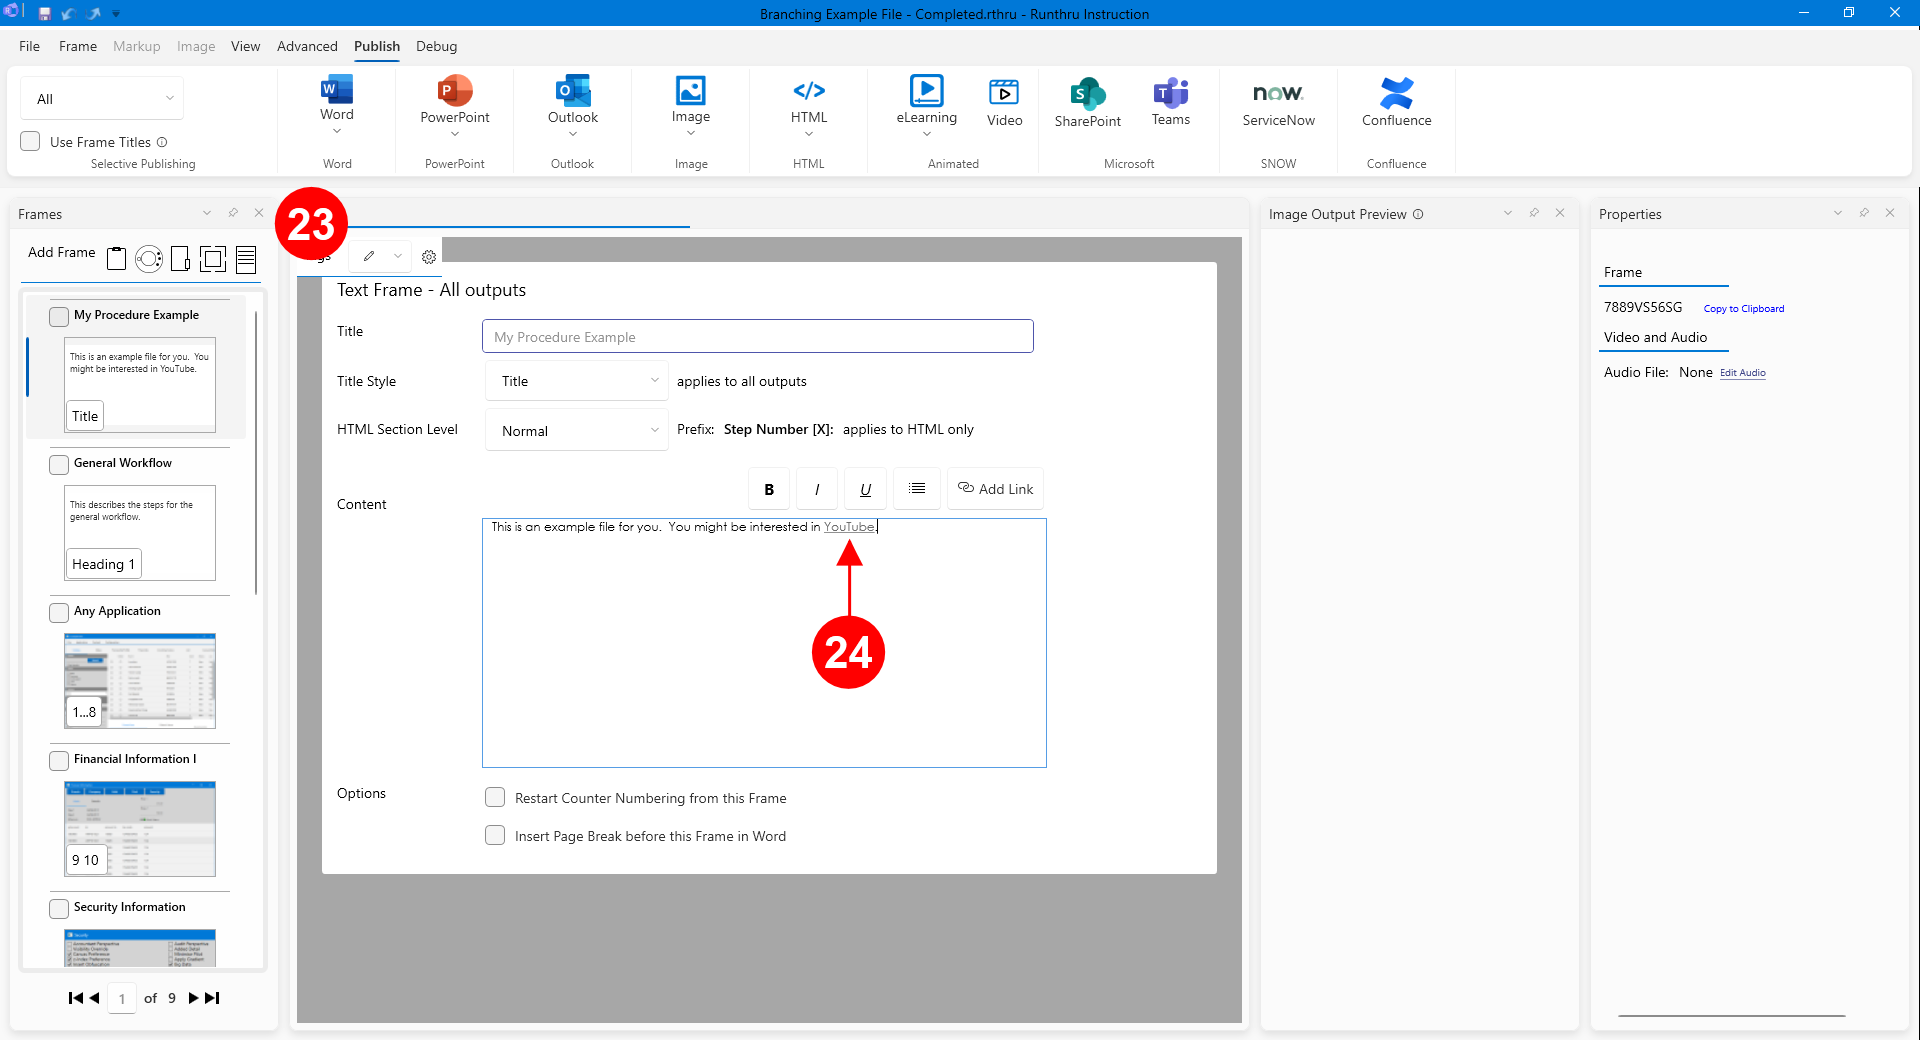Switch to the View tab
Viewport: 1920px width, 1040px height.
click(245, 46)
